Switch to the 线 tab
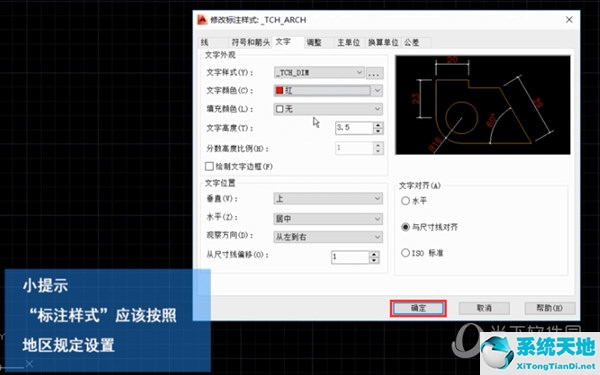 [x=214, y=42]
